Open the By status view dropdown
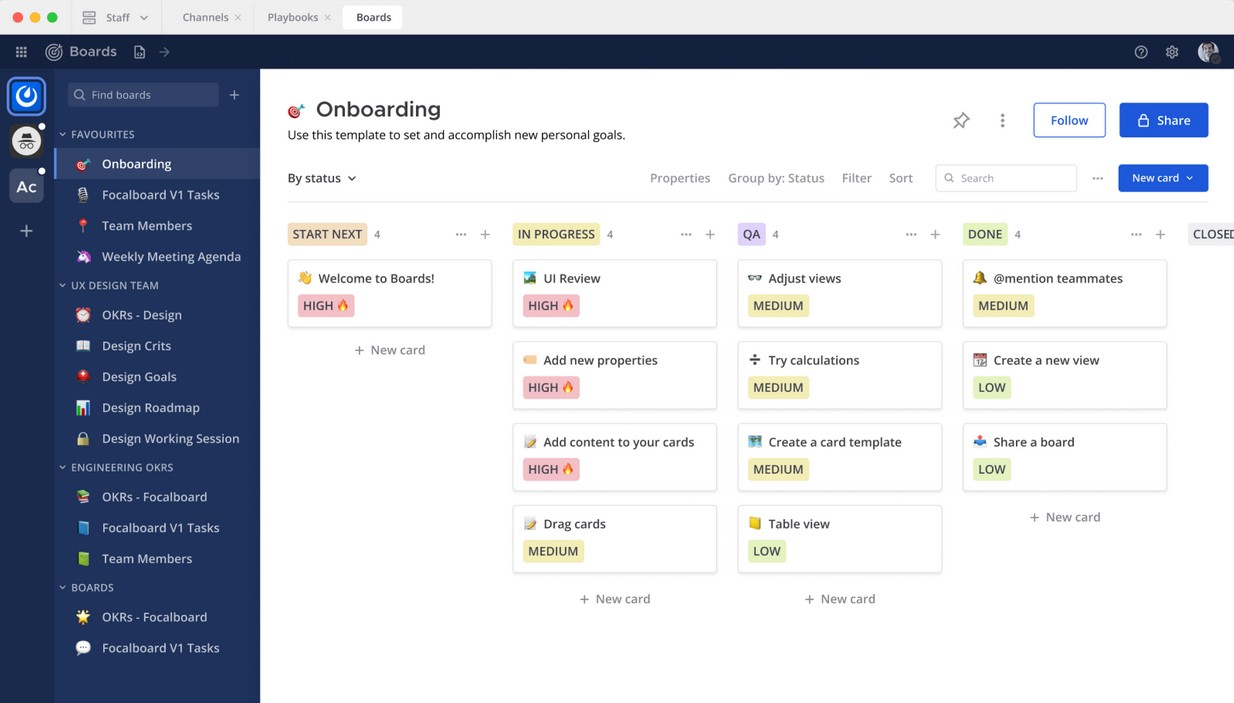 pos(321,178)
